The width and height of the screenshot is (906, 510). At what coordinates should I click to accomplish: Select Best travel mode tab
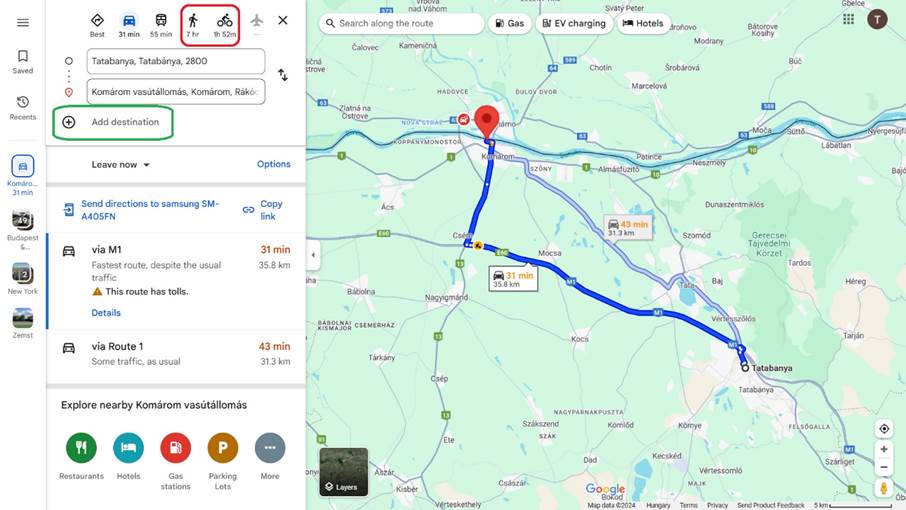click(97, 25)
